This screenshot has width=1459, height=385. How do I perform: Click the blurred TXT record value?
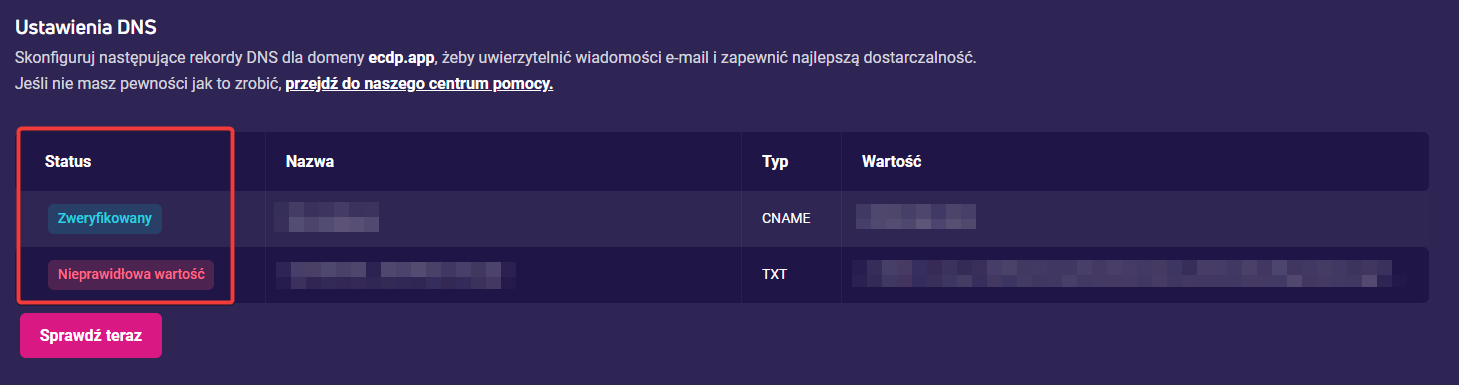(x=1121, y=274)
